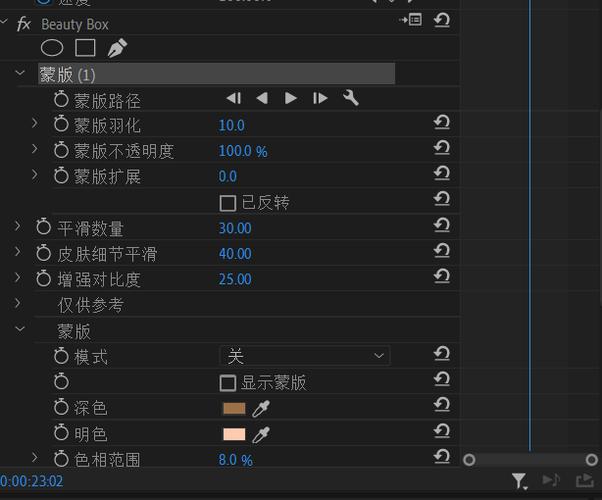This screenshot has height=500, width=602.
Task: Click the 0:00:23:02 timecode field
Action: coord(31,481)
